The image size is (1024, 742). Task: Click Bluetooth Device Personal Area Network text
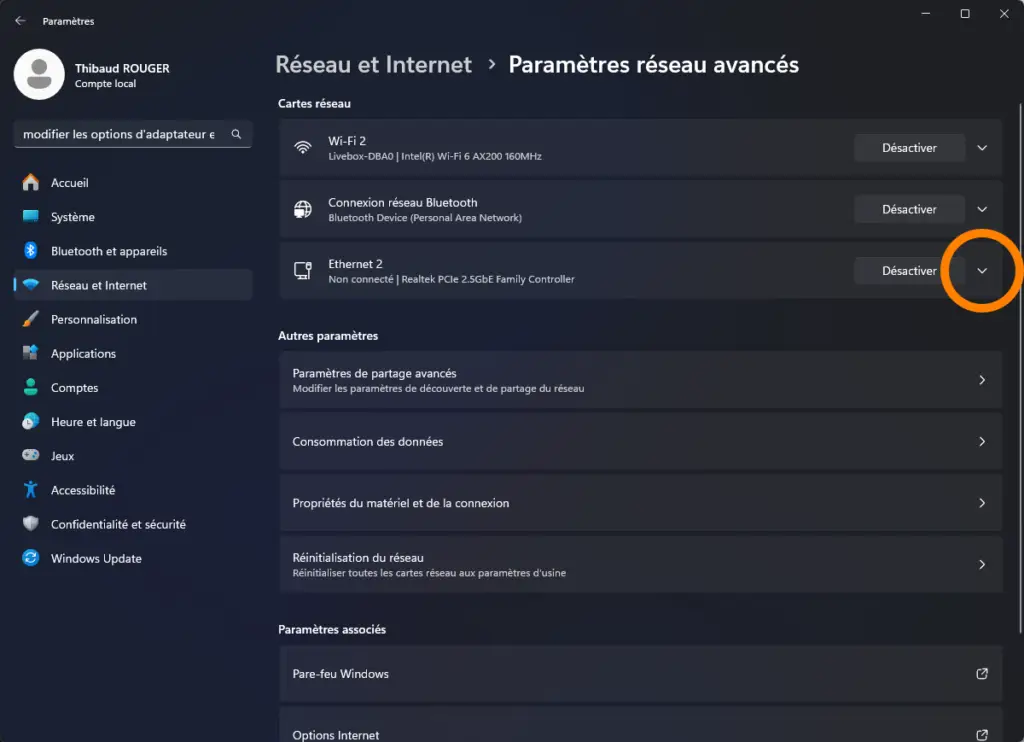tap(425, 218)
